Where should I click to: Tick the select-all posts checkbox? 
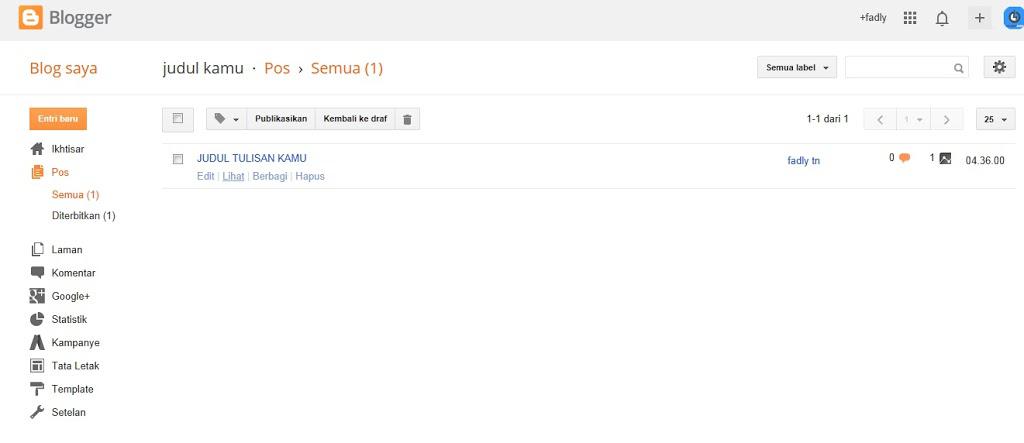(x=178, y=119)
